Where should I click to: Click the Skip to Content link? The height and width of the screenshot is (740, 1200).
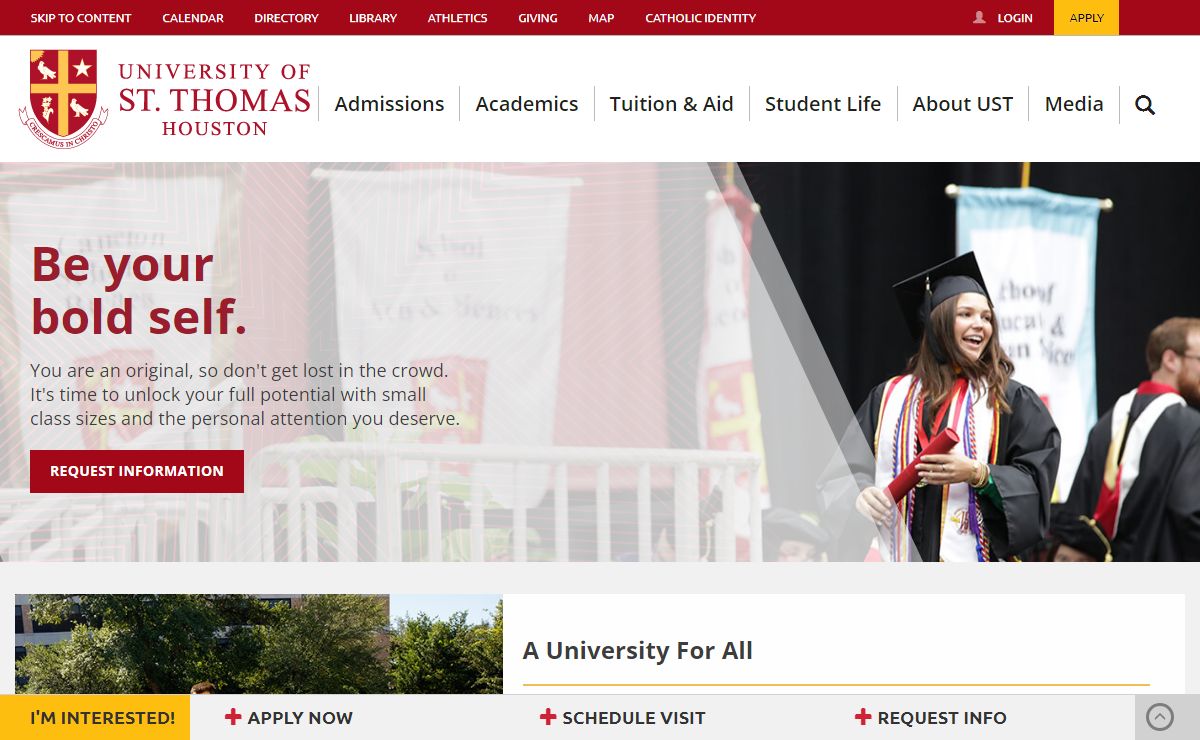point(81,18)
